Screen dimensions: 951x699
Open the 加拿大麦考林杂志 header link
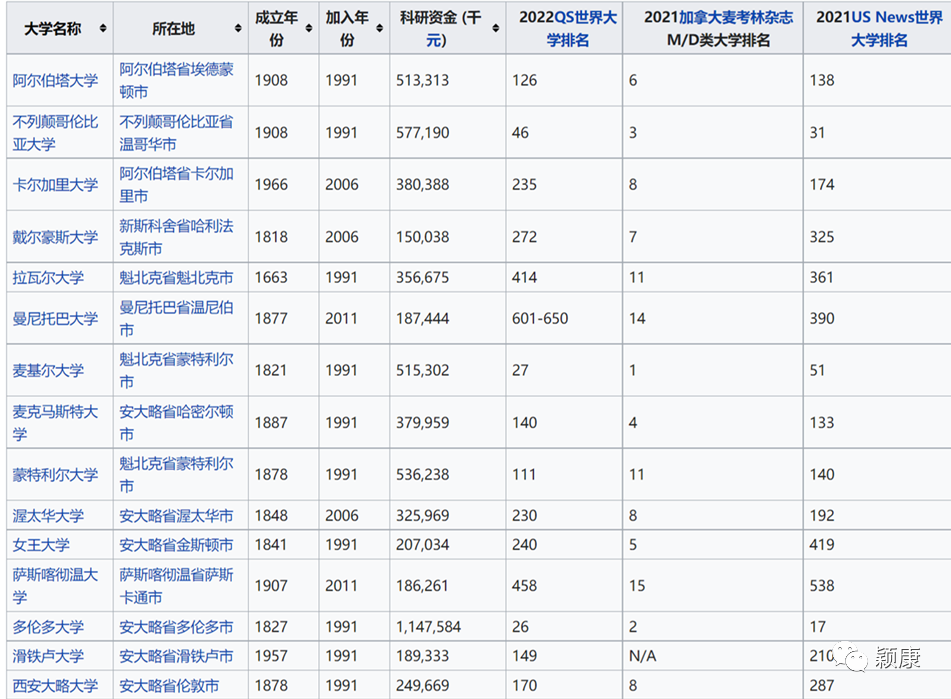736,17
